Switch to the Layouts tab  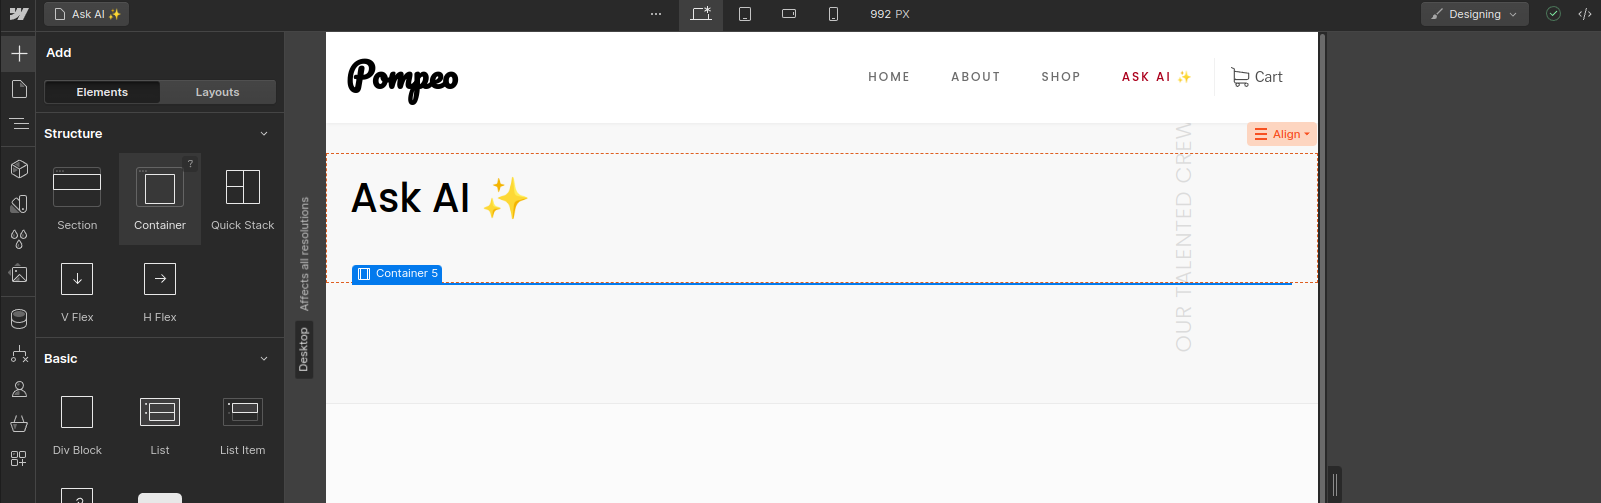217,92
